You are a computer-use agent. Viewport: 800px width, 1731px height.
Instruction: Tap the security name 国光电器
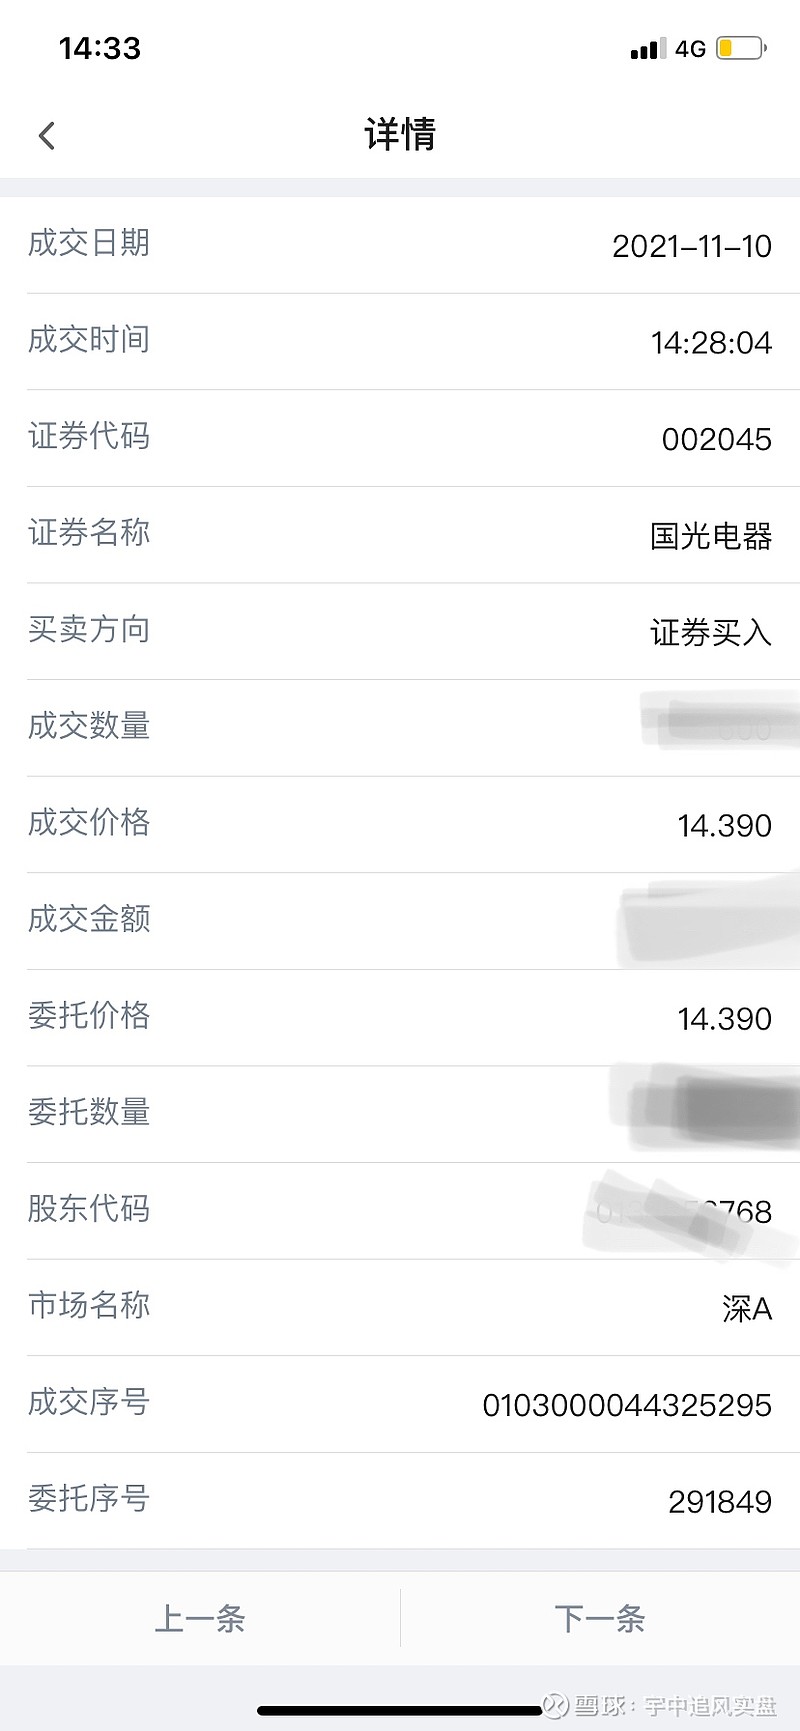pyautogui.click(x=711, y=536)
